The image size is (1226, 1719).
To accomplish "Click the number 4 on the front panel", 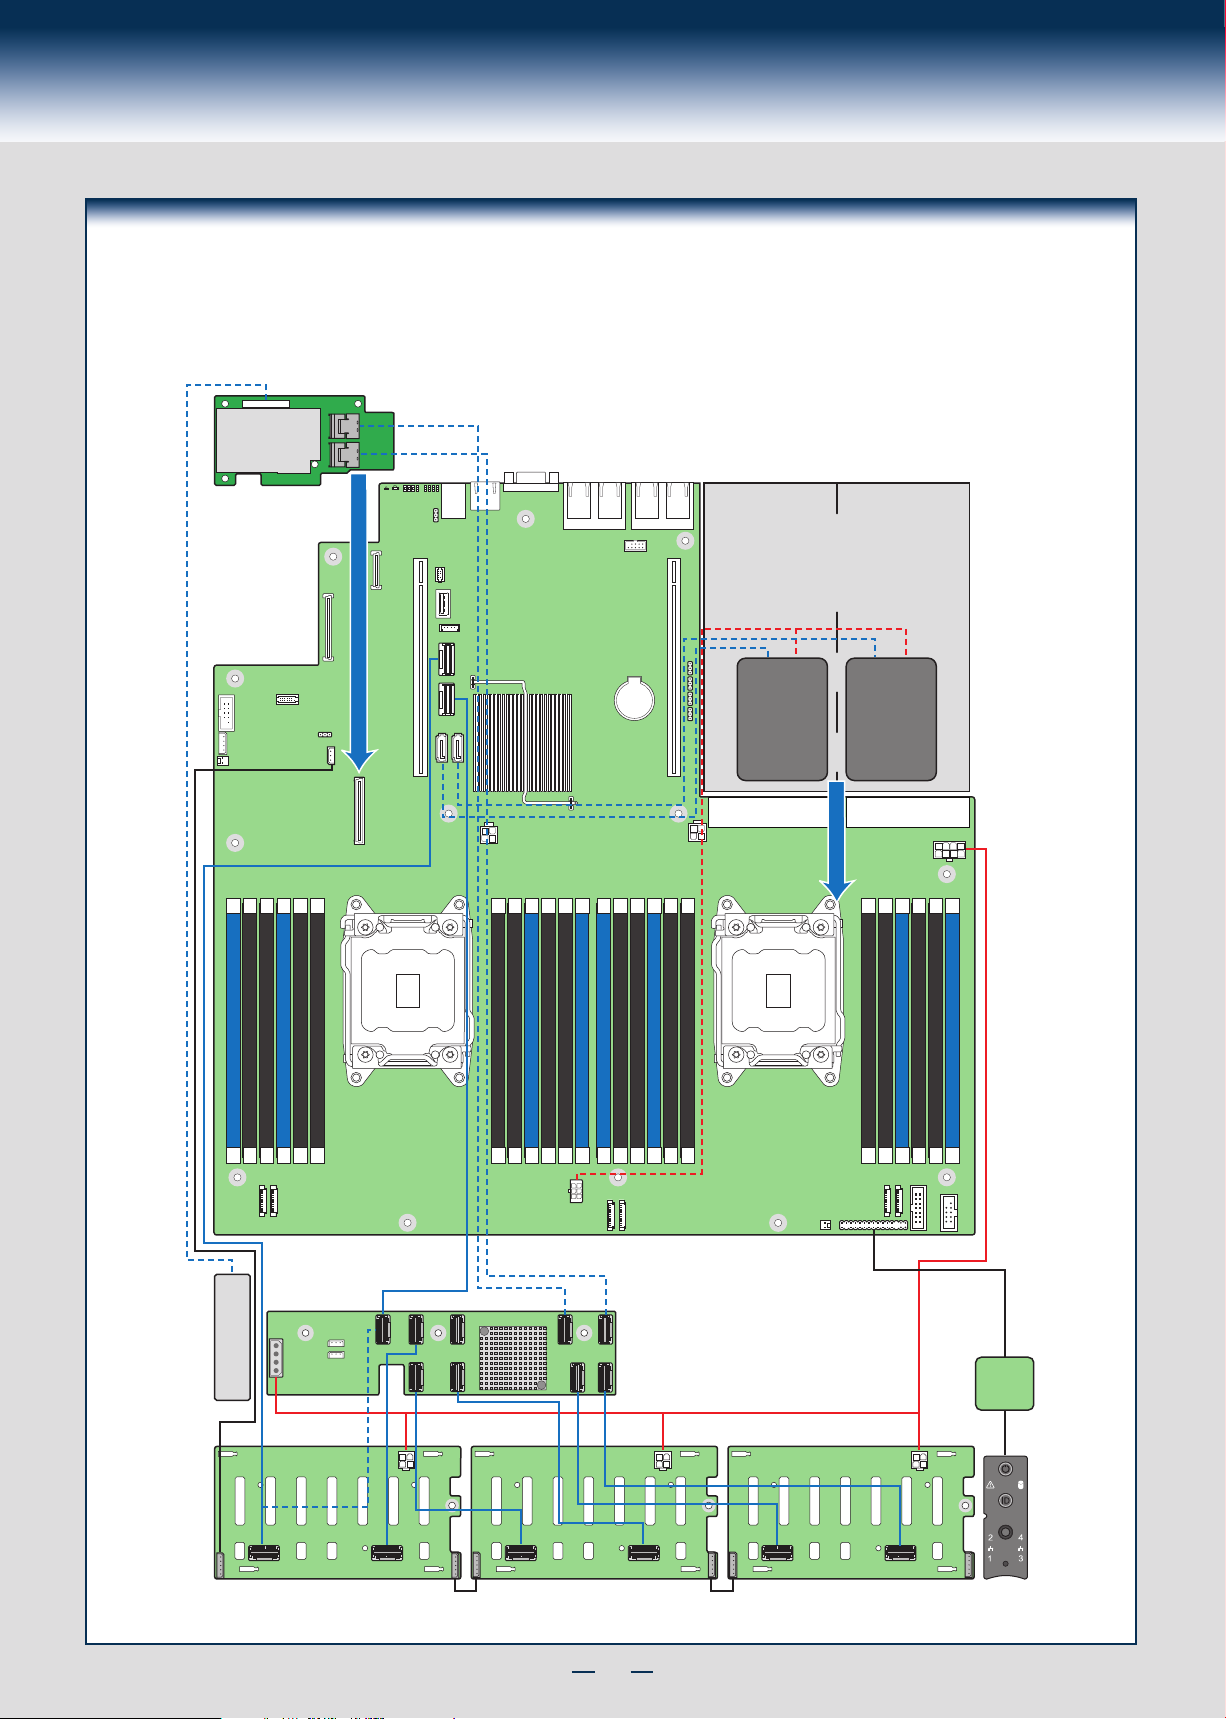I will tap(1020, 1537).
